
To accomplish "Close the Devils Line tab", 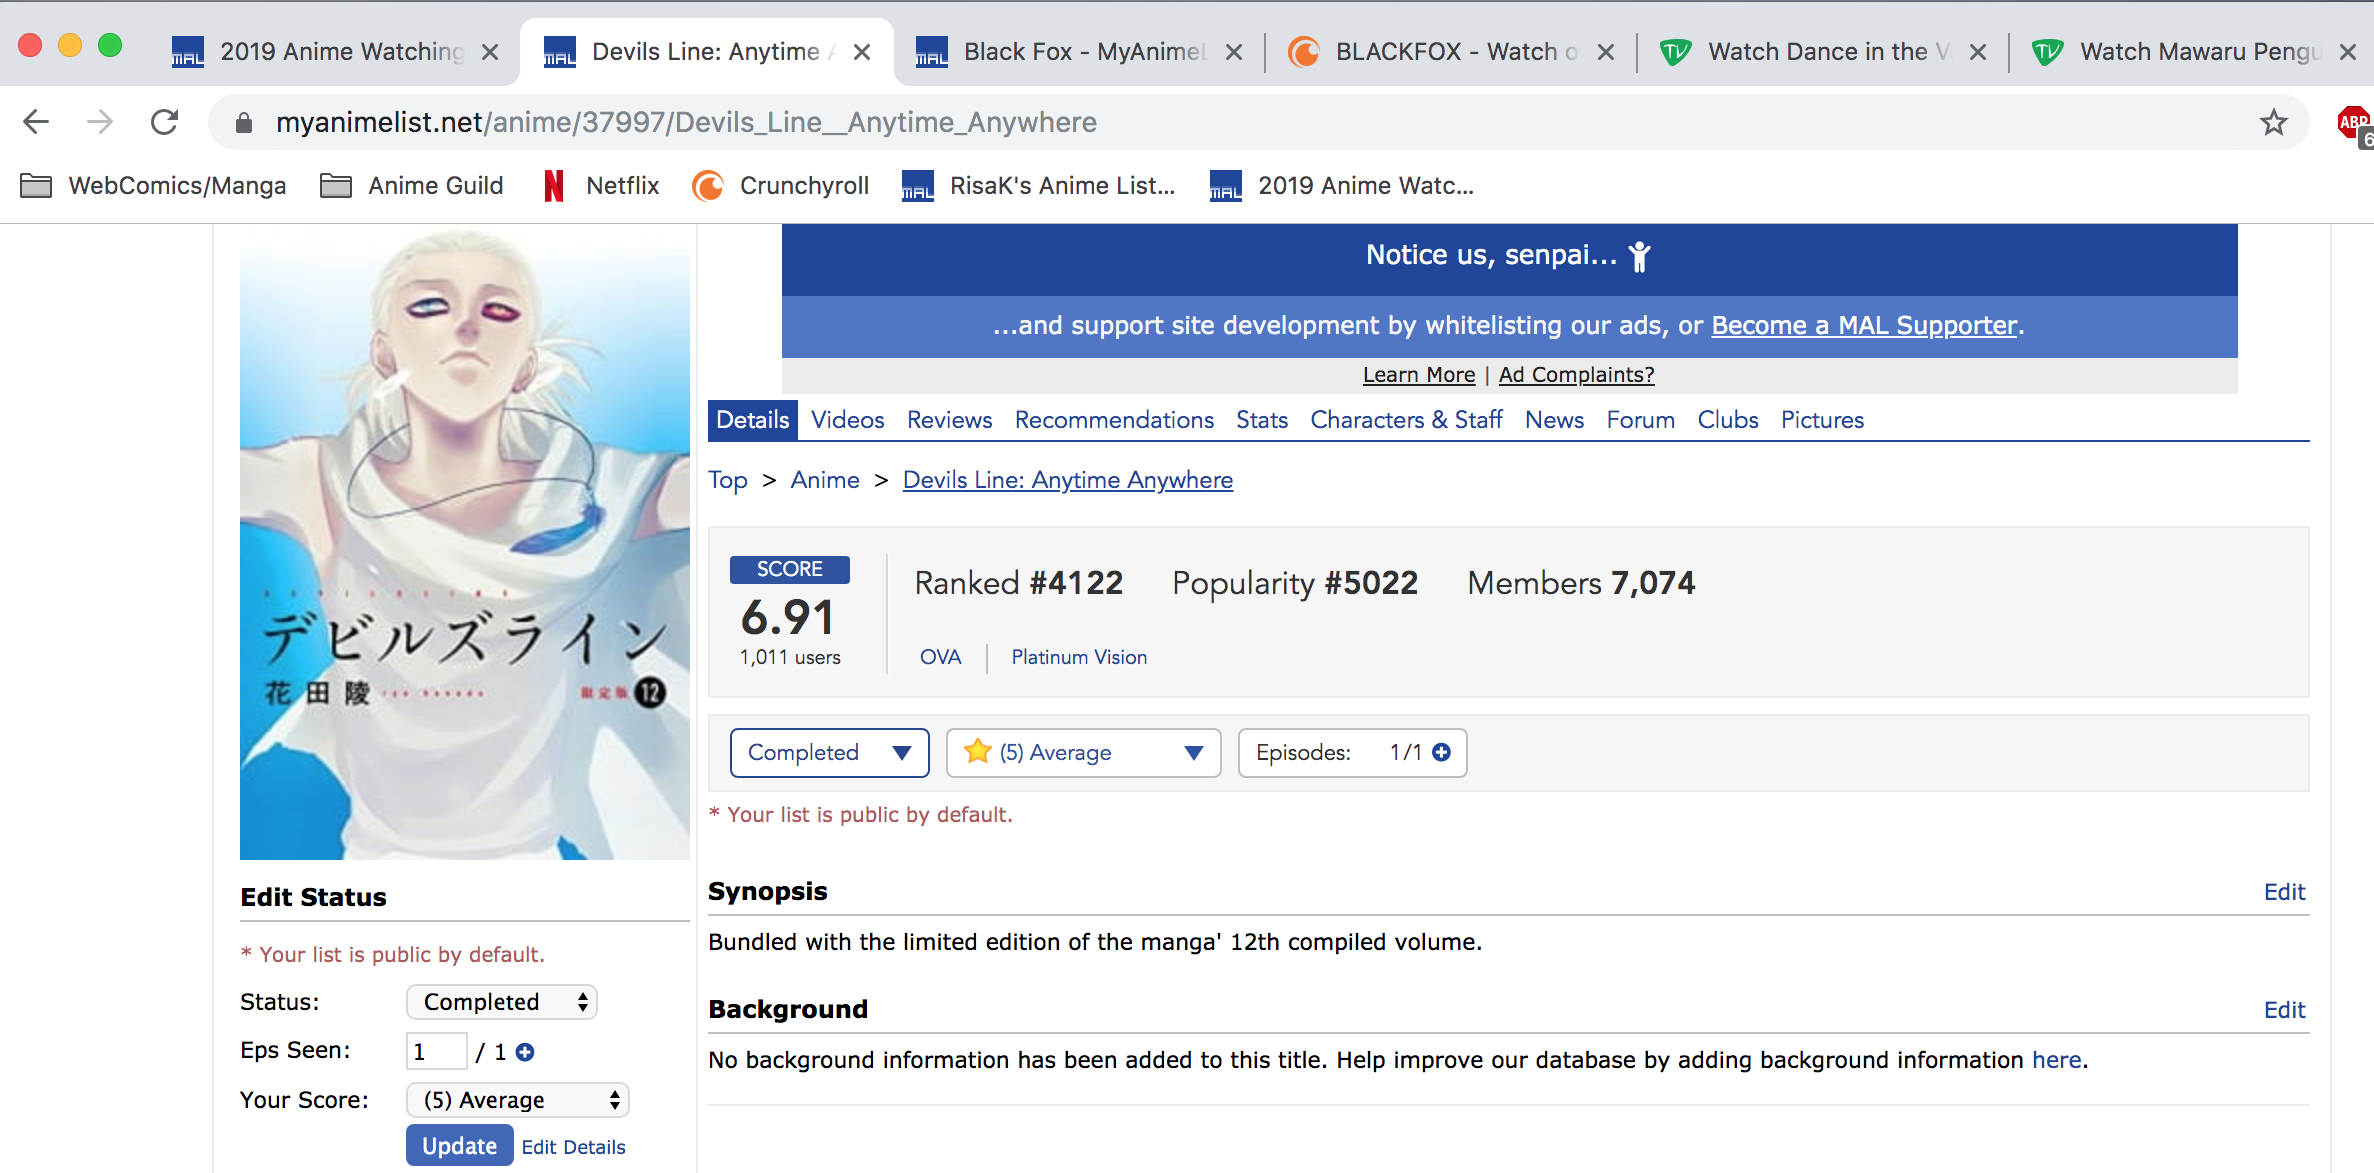I will (862, 52).
